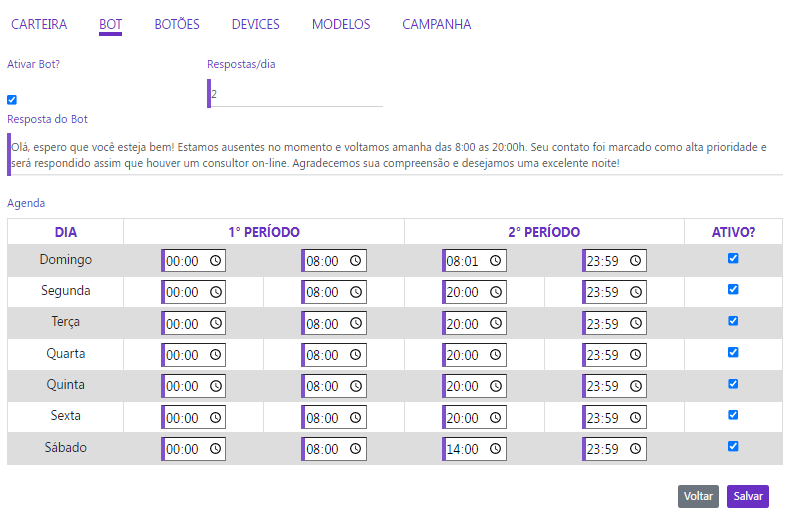Viewport: 790px width, 518px height.
Task: Click the Salvar button
Action: [748, 496]
